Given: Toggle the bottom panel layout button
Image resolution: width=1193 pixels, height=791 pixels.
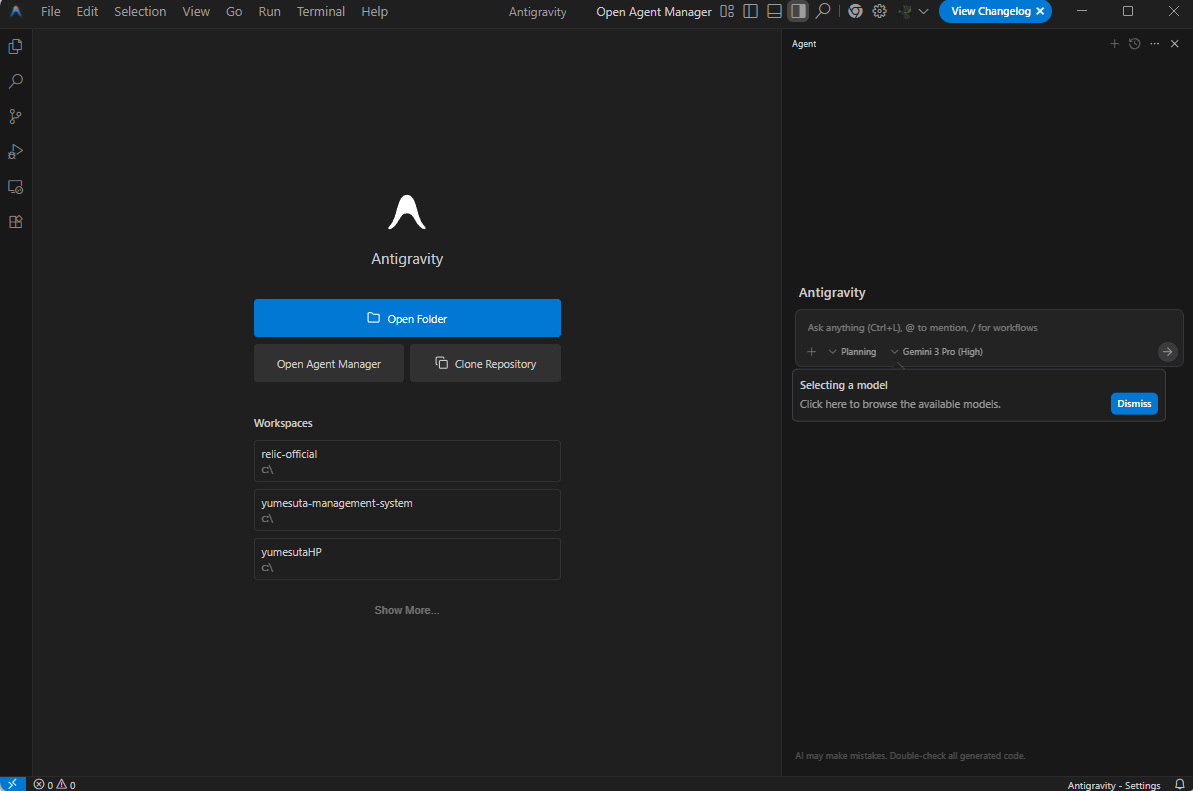Looking at the screenshot, I should [774, 12].
